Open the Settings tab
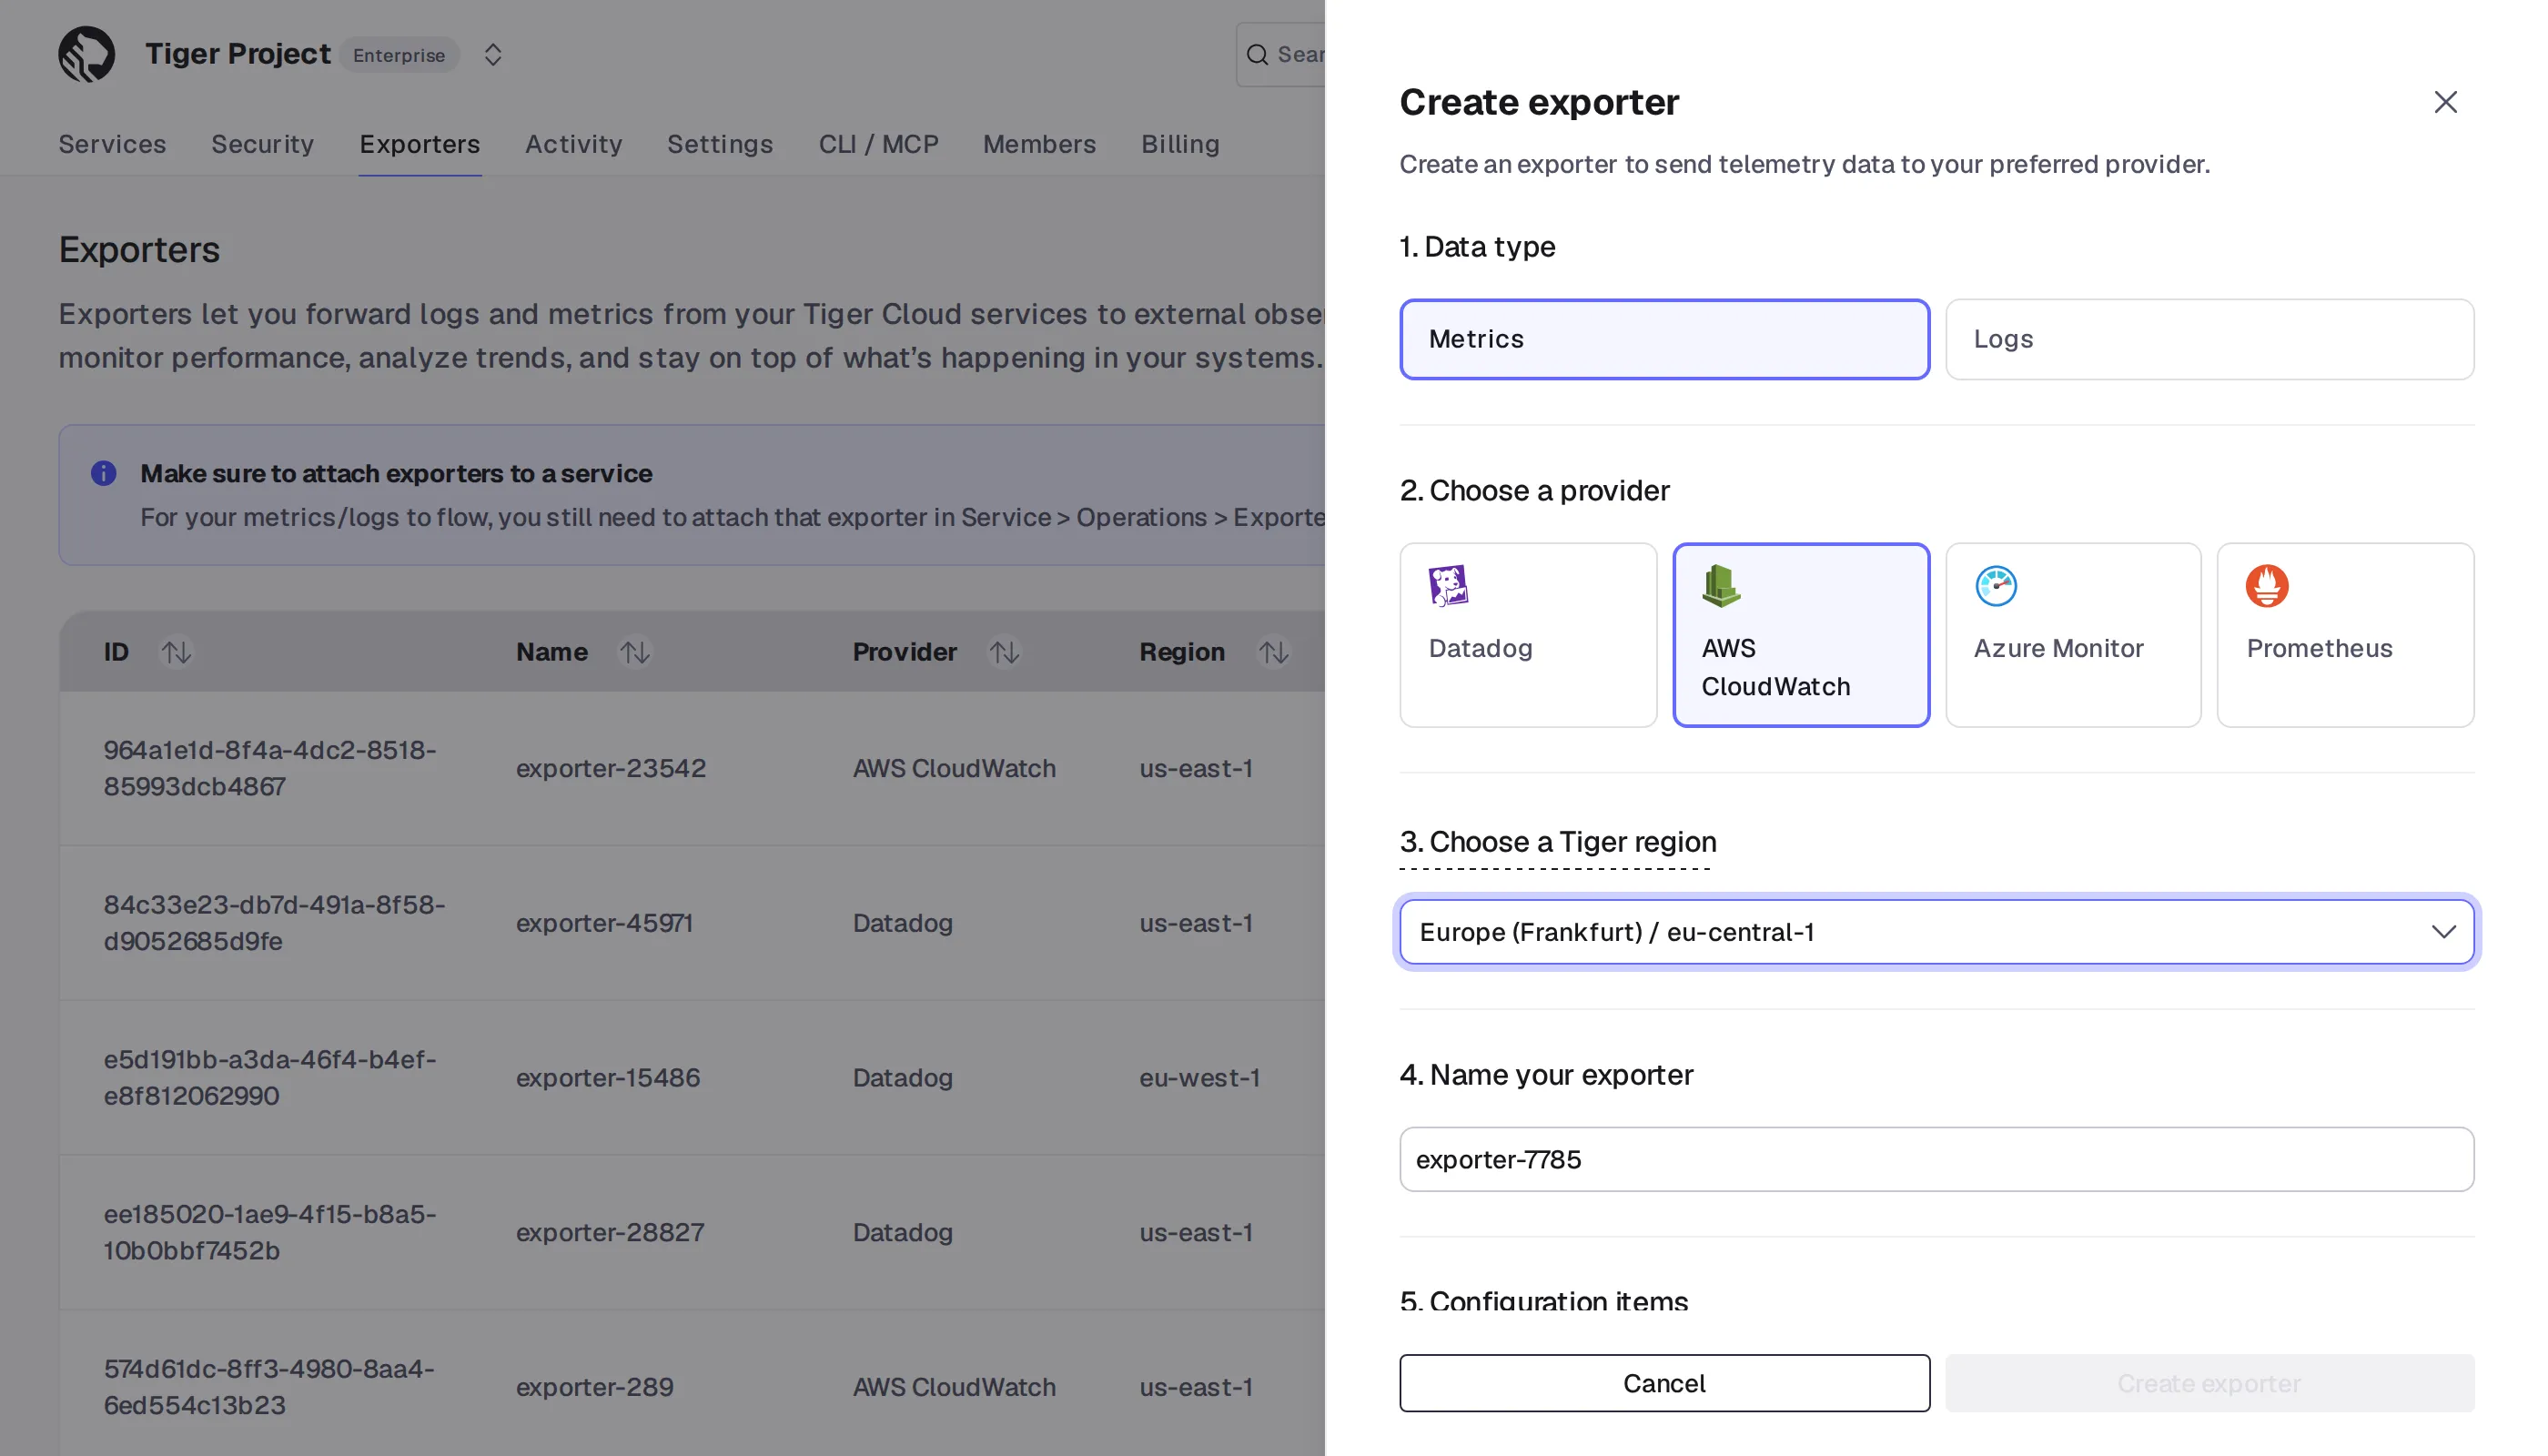The width and height of the screenshot is (2548, 1456). (x=720, y=144)
